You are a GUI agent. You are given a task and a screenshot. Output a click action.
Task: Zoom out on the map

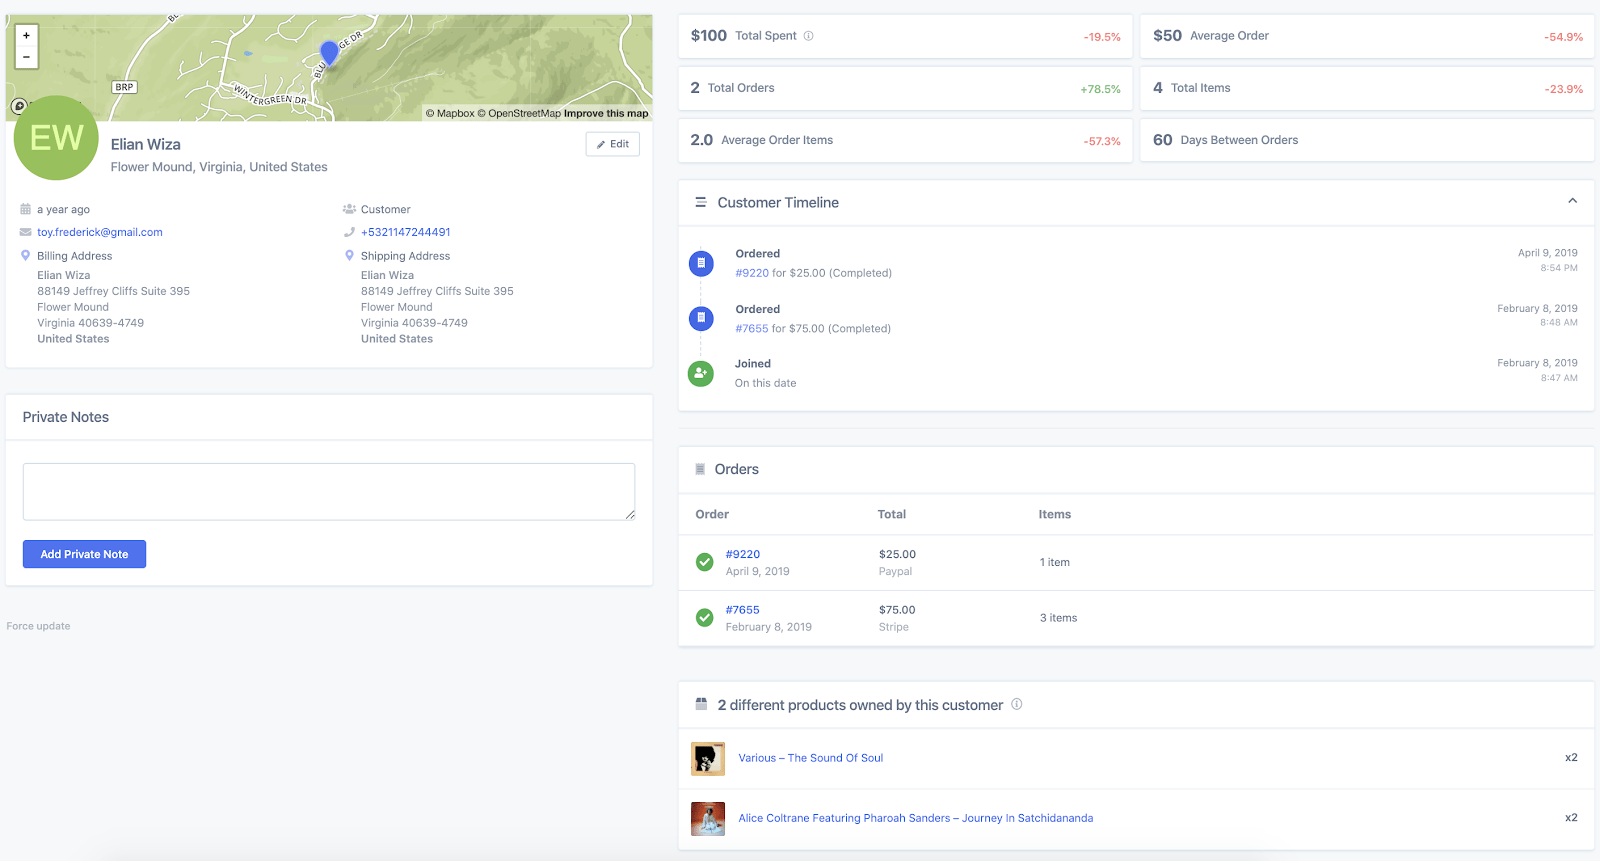pyautogui.click(x=26, y=57)
